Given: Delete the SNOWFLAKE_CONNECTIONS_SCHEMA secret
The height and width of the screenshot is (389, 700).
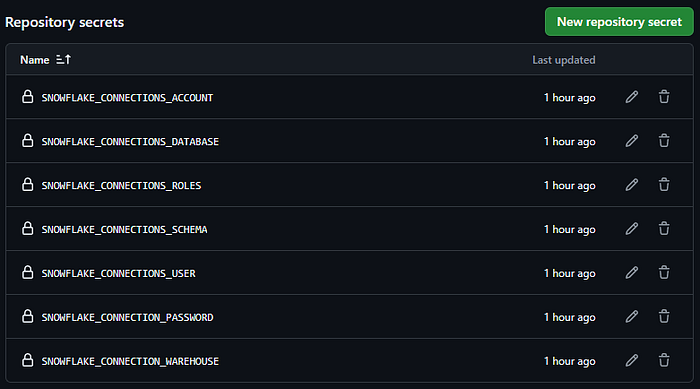Looking at the screenshot, I should click(664, 229).
